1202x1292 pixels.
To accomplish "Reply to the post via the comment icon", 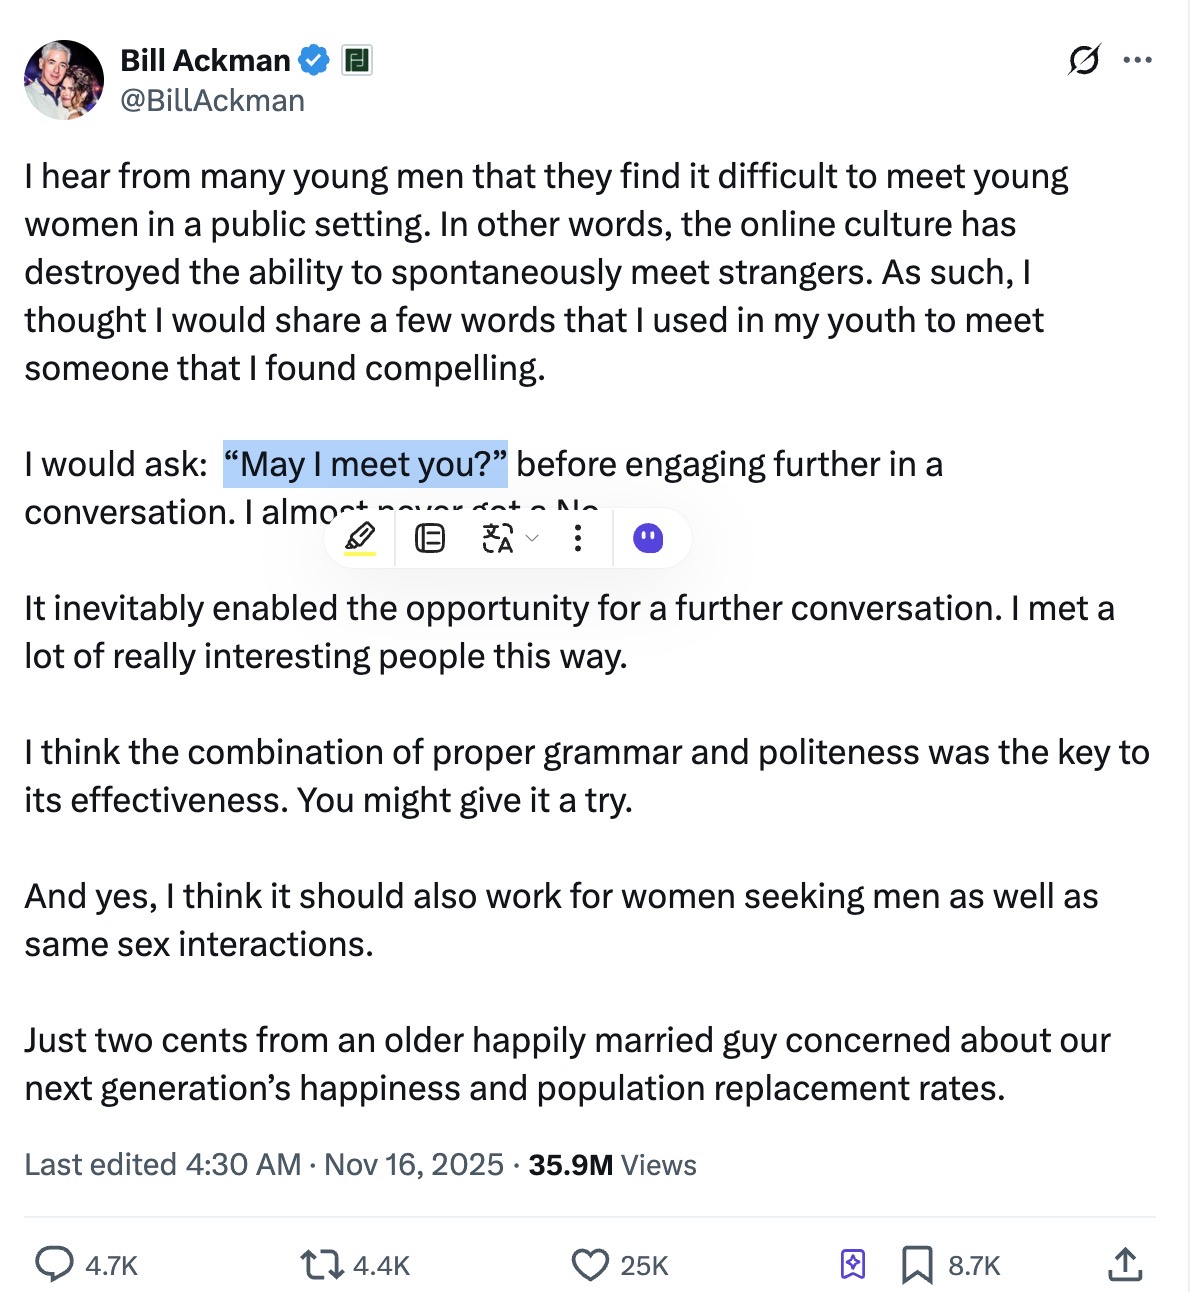I will [x=54, y=1264].
